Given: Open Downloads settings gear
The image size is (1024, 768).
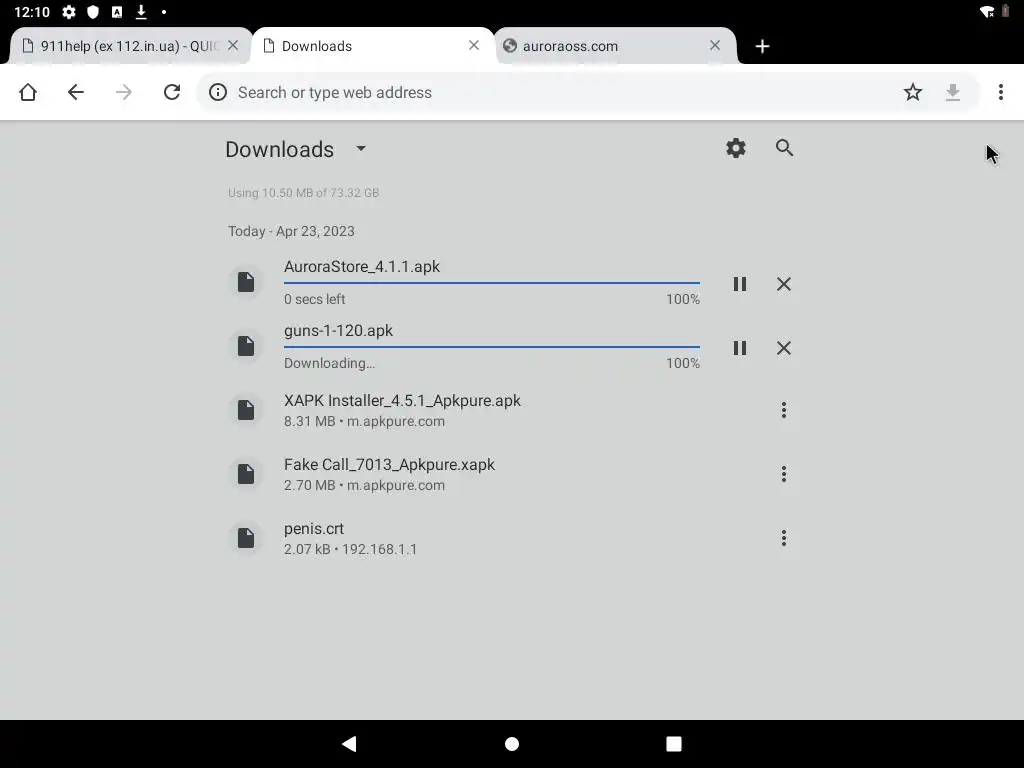Looking at the screenshot, I should (736, 148).
